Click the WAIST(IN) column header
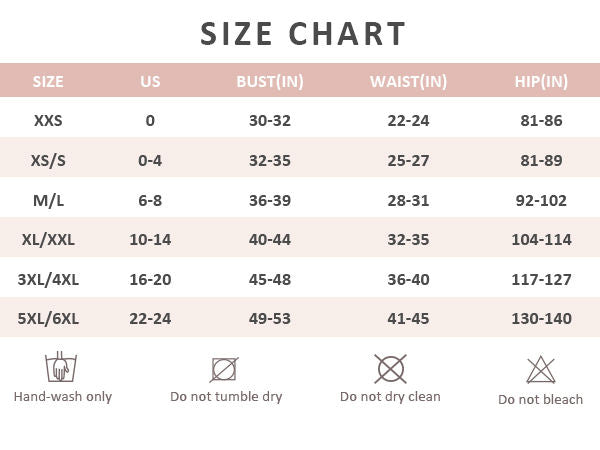600x450 pixels. pyautogui.click(x=408, y=82)
